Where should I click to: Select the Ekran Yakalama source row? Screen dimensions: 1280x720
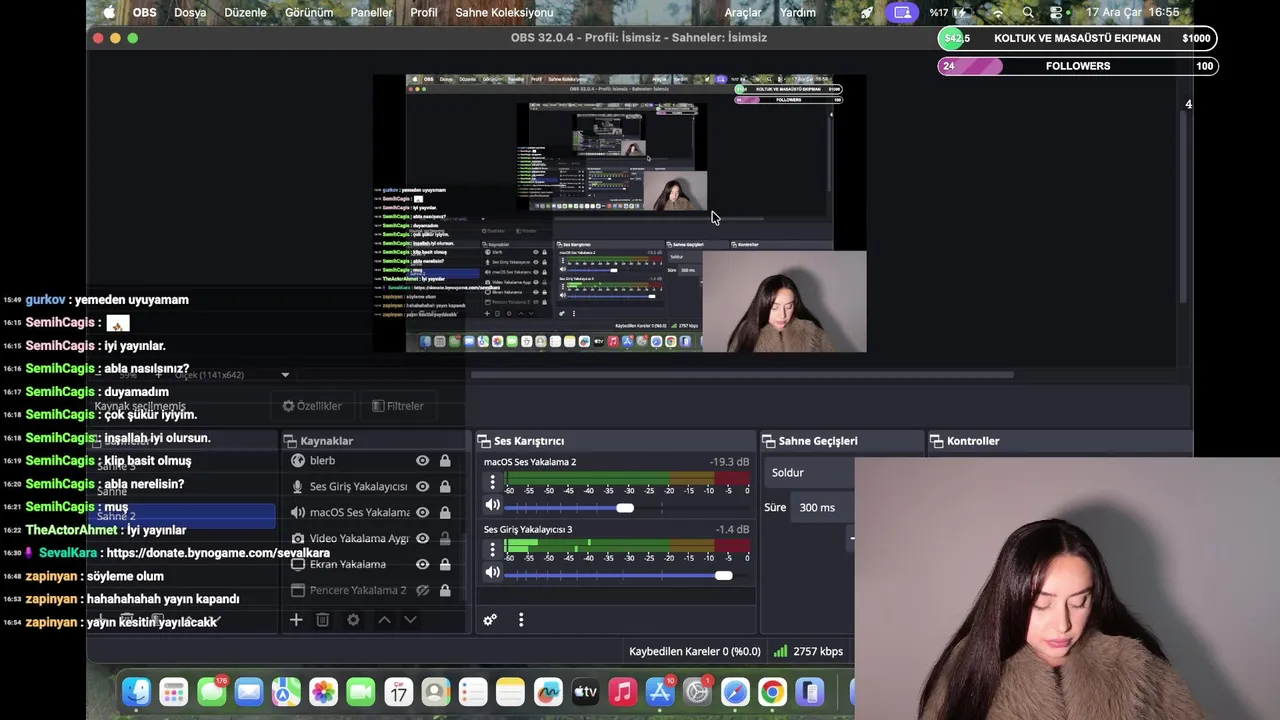370,565
